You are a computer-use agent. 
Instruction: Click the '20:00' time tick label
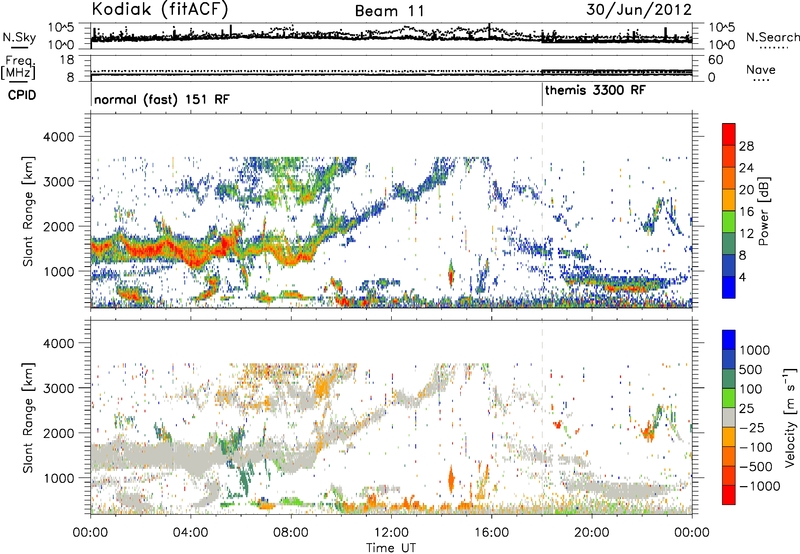(x=592, y=533)
